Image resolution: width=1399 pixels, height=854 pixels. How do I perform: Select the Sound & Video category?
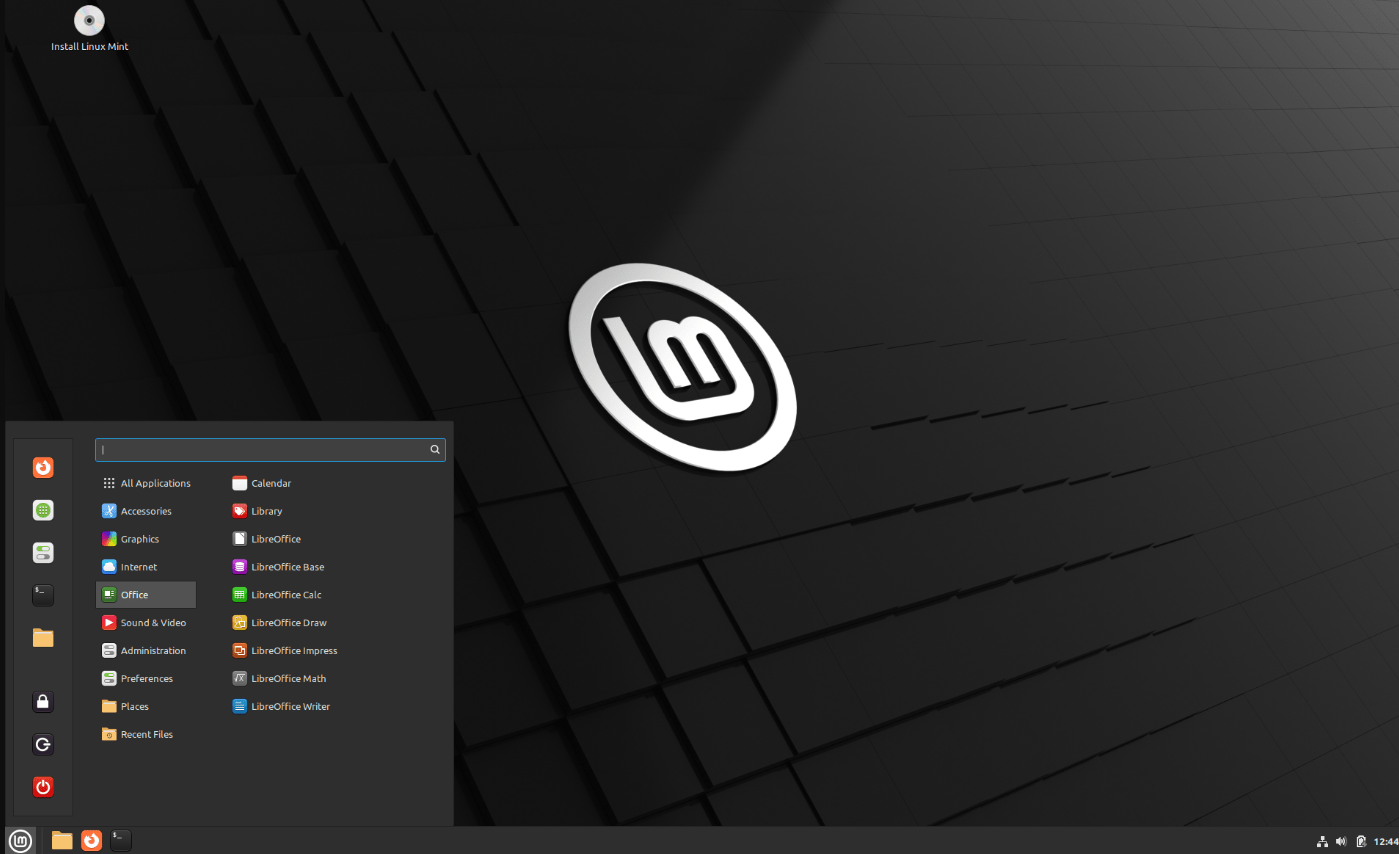tap(146, 623)
